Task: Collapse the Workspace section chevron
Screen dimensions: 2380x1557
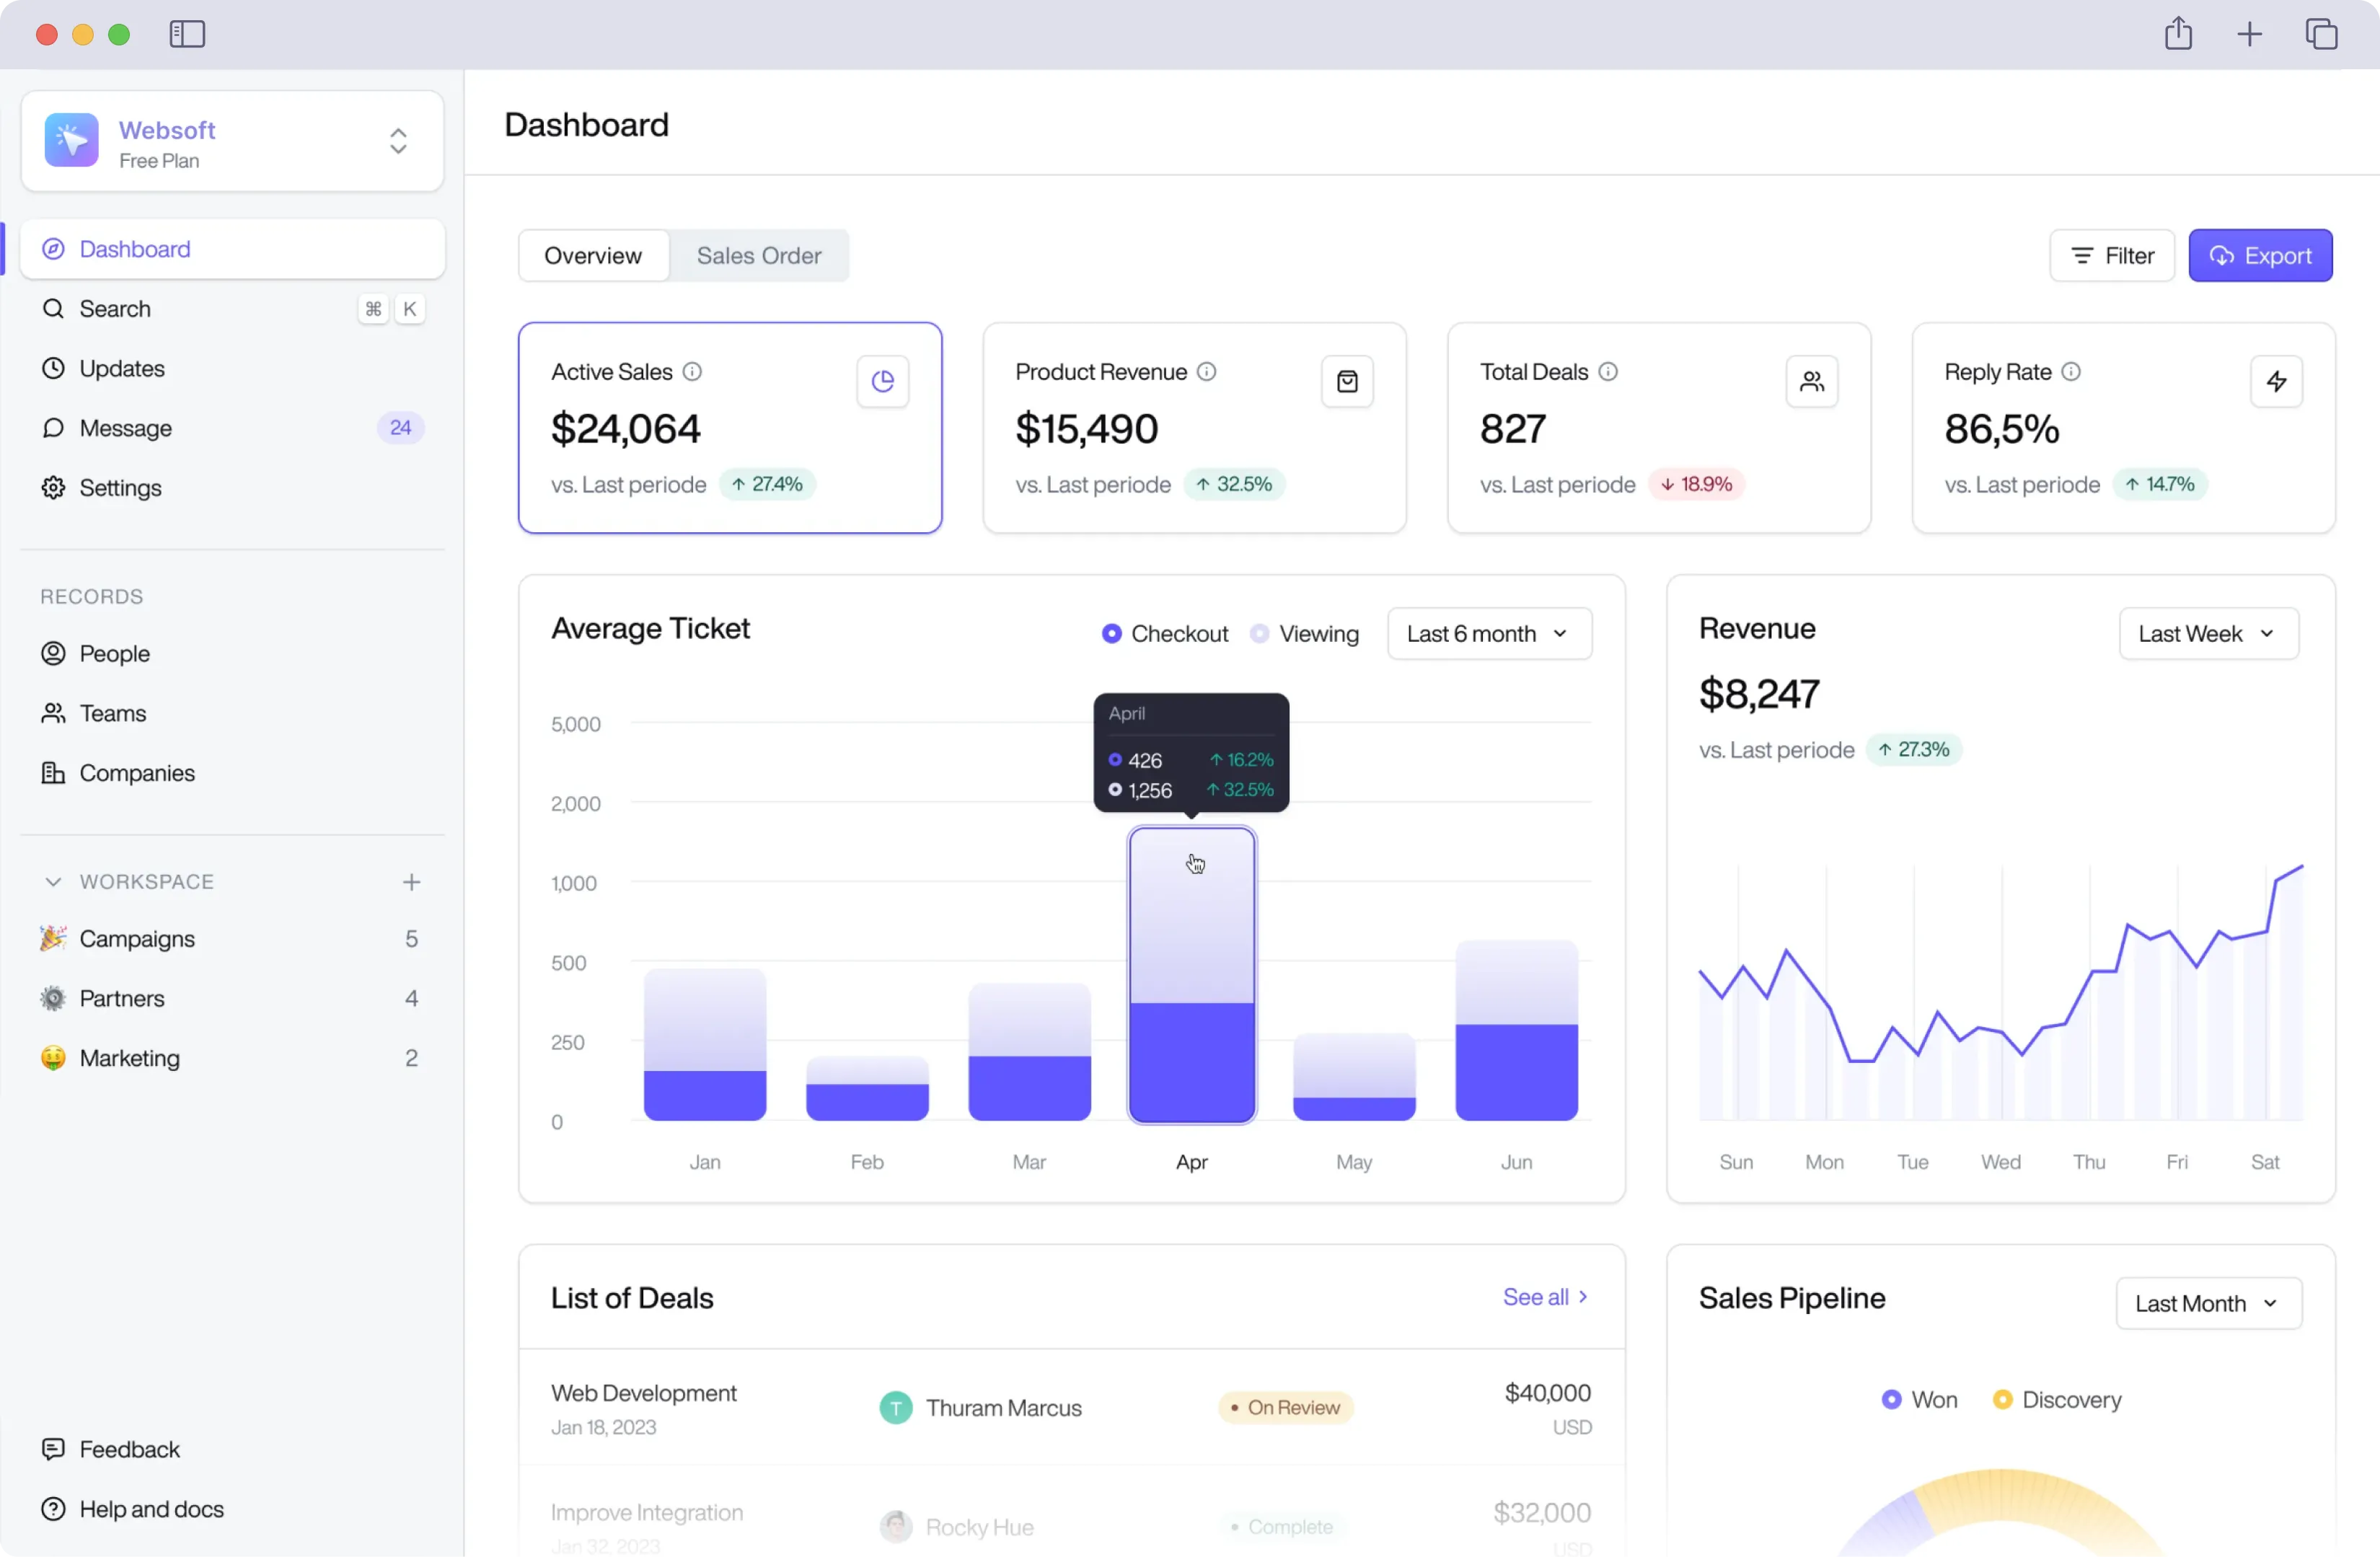Action: coord(53,882)
